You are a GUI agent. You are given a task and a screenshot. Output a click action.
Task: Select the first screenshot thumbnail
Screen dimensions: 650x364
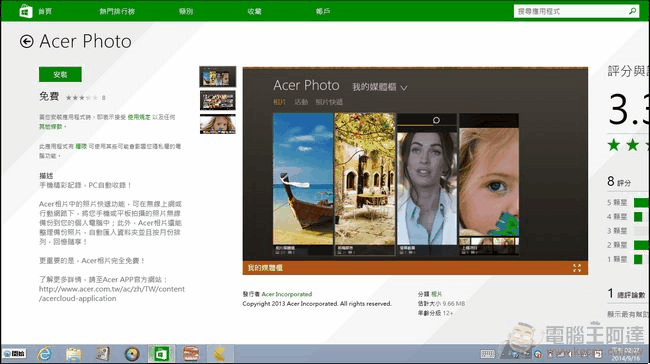pos(218,77)
